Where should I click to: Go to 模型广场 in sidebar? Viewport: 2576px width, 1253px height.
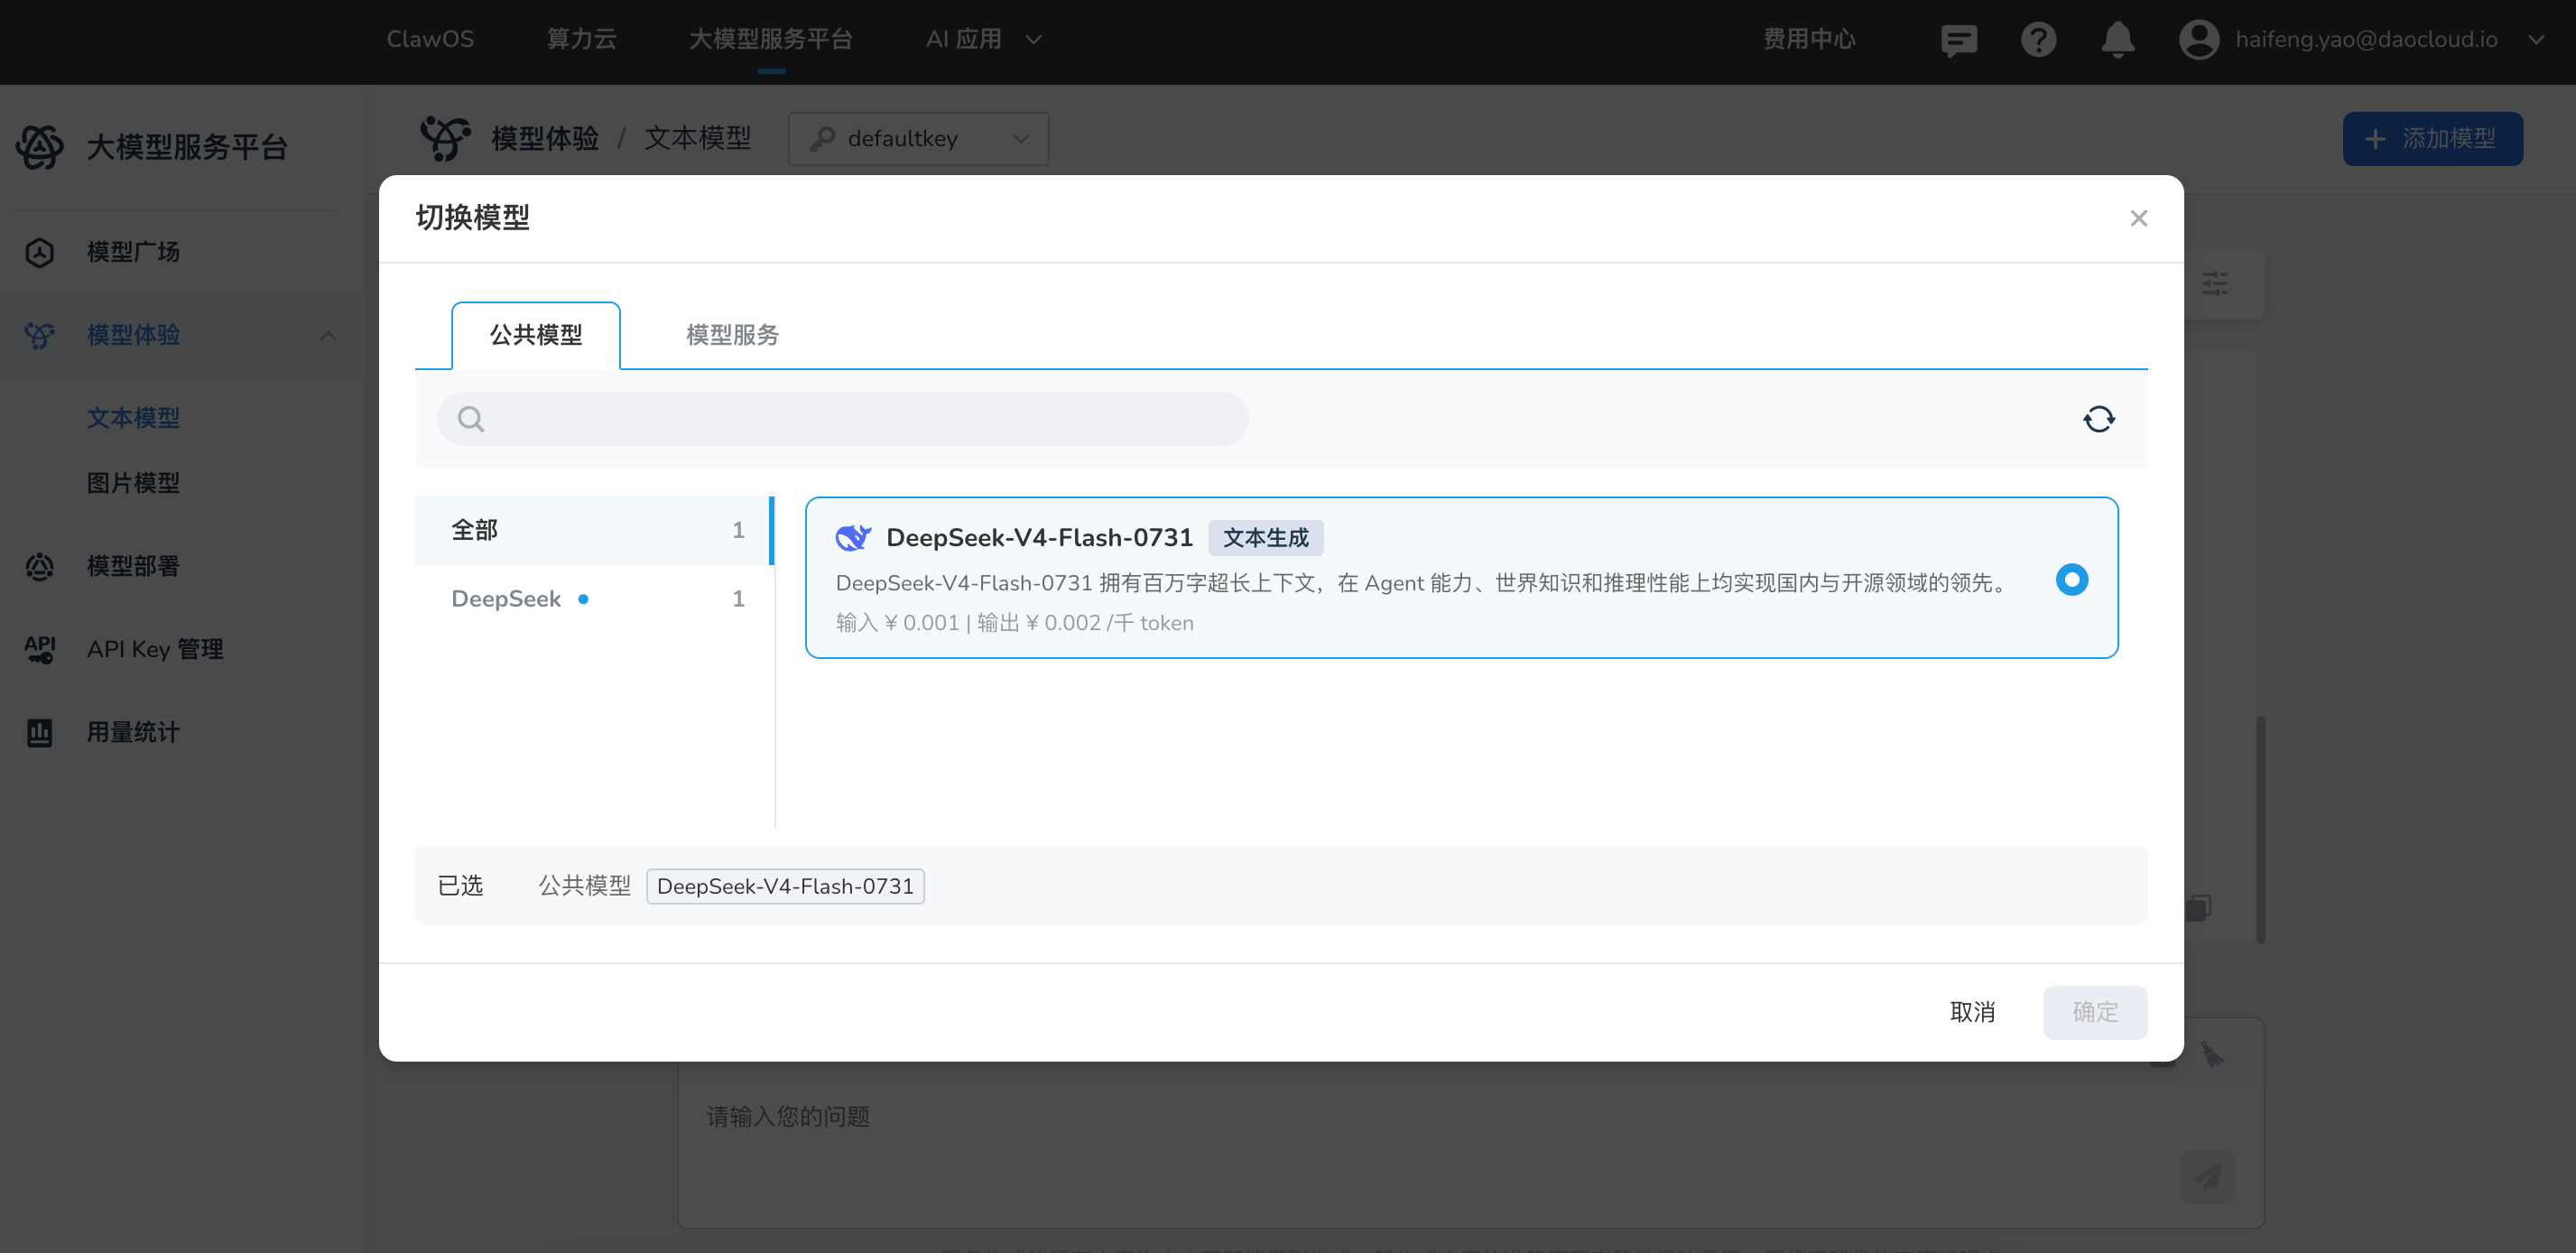tap(133, 252)
